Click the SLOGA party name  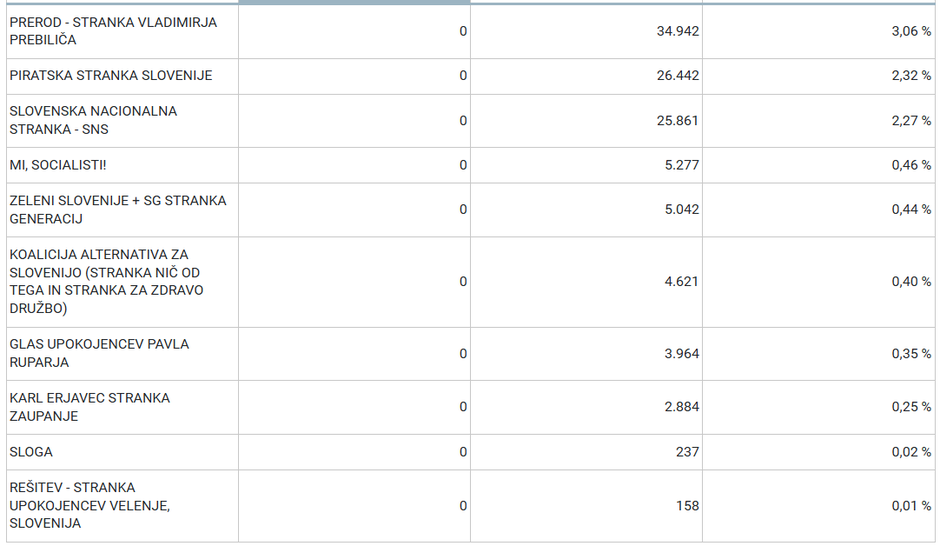pos(31,452)
